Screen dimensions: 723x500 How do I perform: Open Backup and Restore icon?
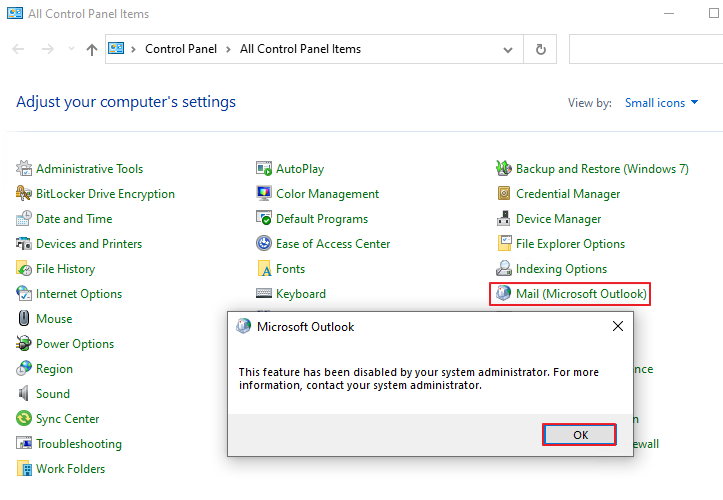(504, 168)
